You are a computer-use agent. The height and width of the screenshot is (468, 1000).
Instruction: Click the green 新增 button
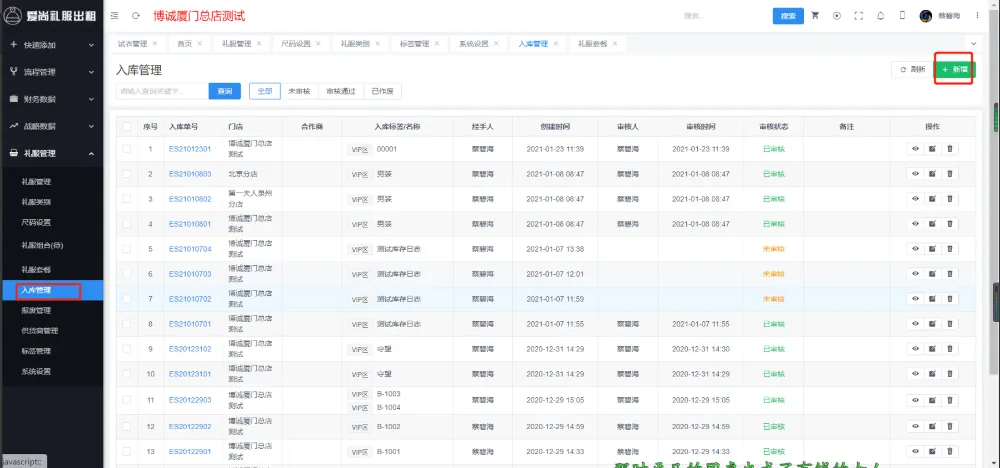pos(954,69)
